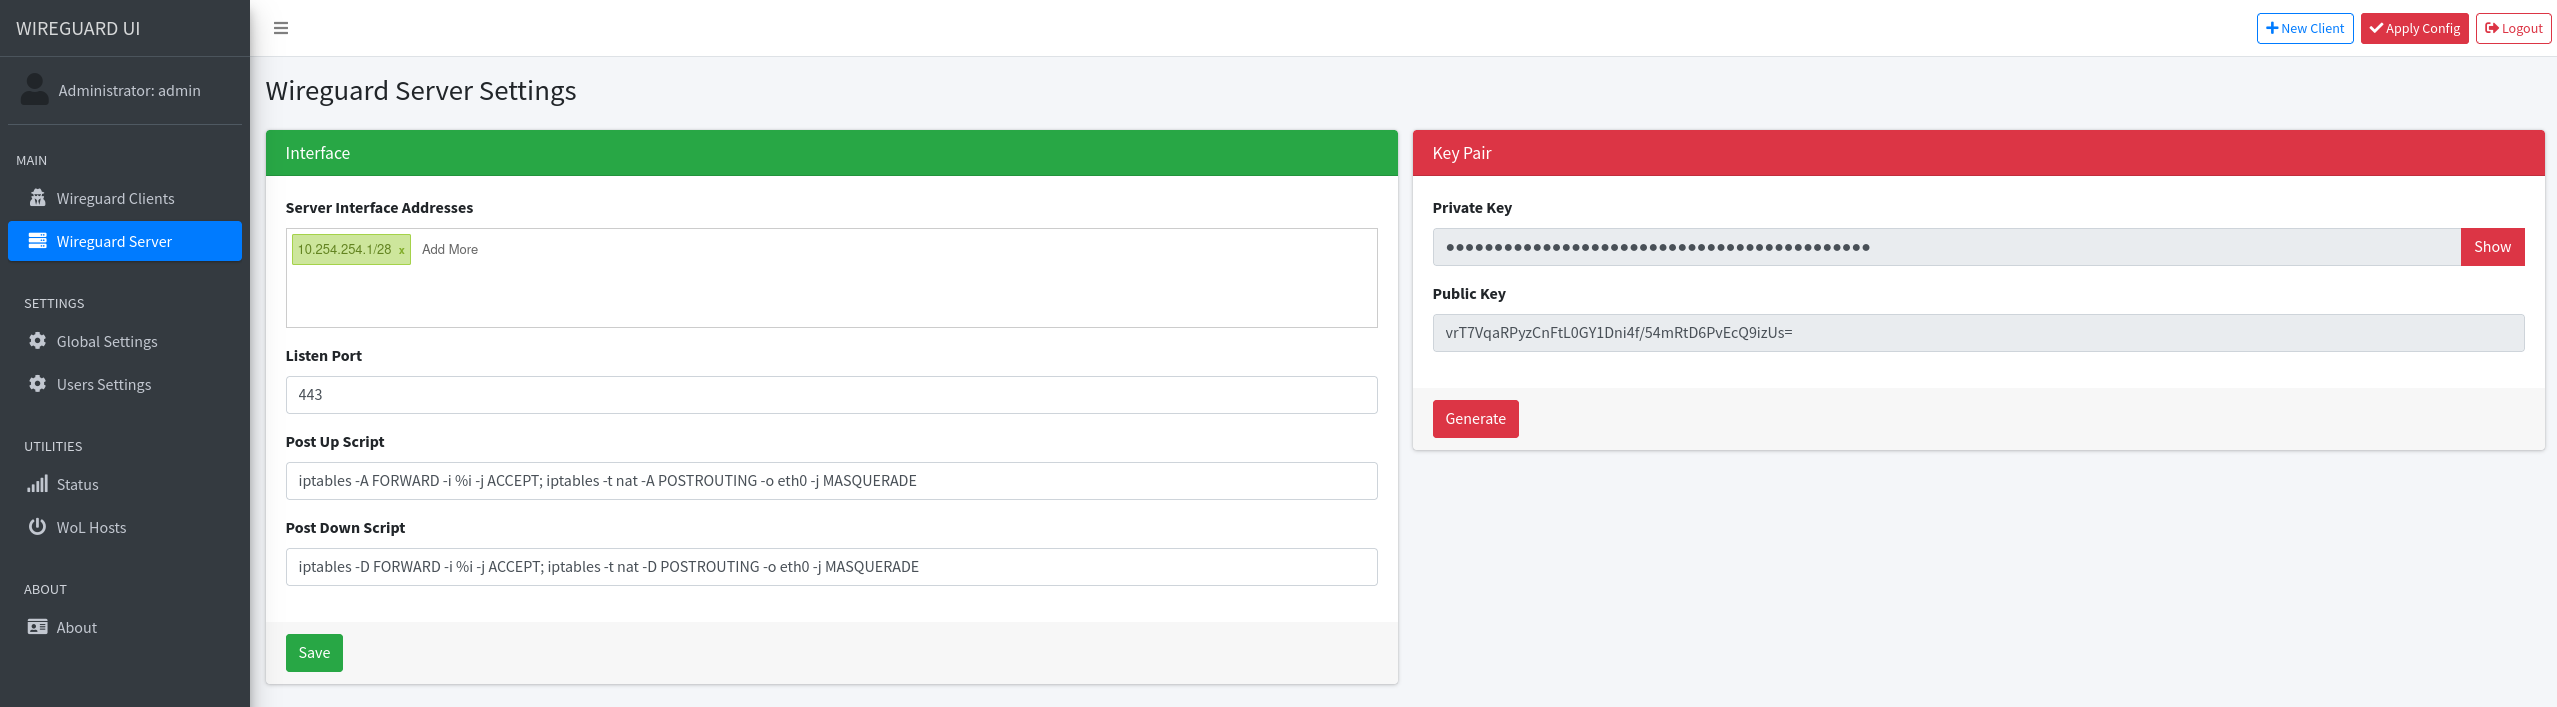The height and width of the screenshot is (707, 2557).
Task: Click the Users Settings gear icon
Action: click(38, 384)
